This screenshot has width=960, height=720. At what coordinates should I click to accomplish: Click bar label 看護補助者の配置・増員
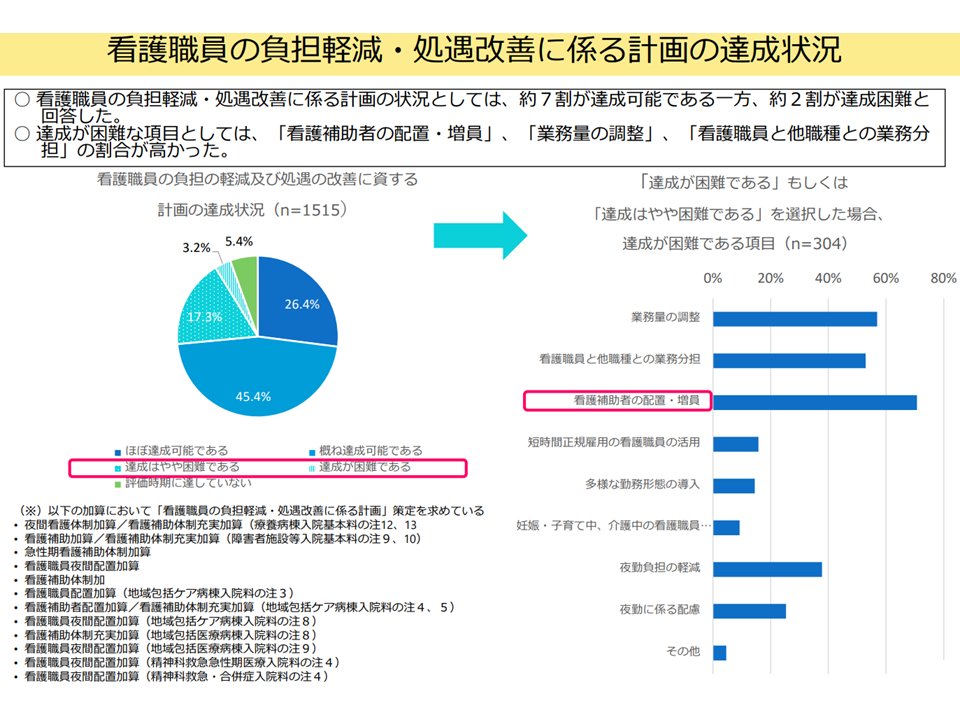[x=637, y=400]
